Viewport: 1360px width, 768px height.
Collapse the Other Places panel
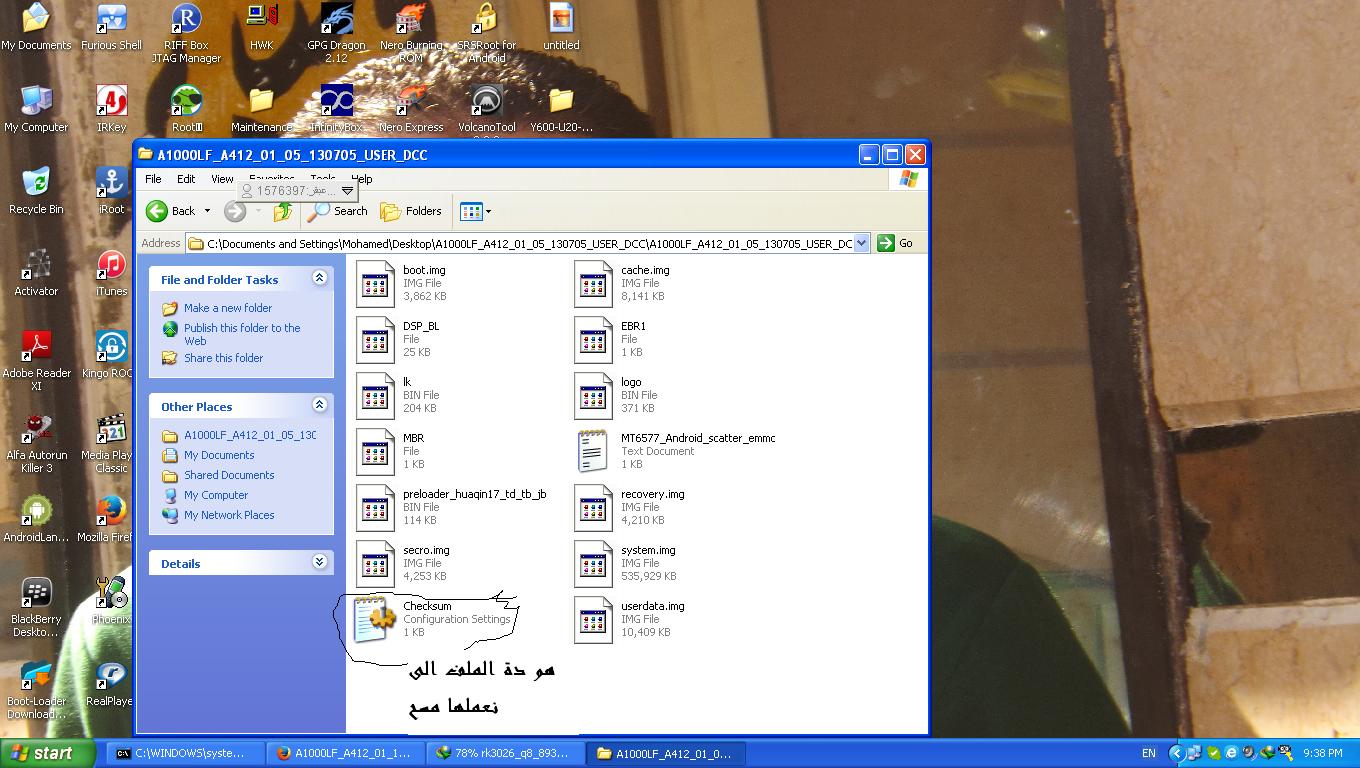tap(319, 405)
